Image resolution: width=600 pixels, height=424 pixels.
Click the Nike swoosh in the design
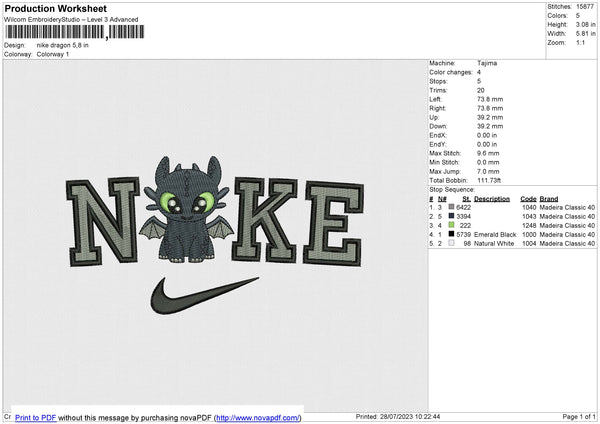(x=204, y=296)
